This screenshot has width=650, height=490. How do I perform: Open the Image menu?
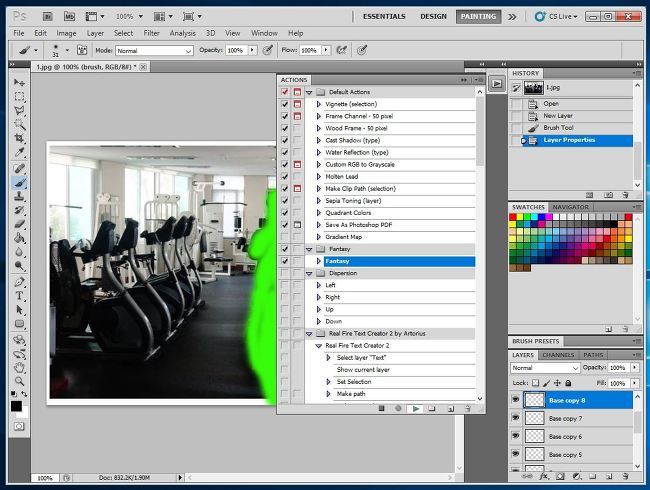(66, 33)
